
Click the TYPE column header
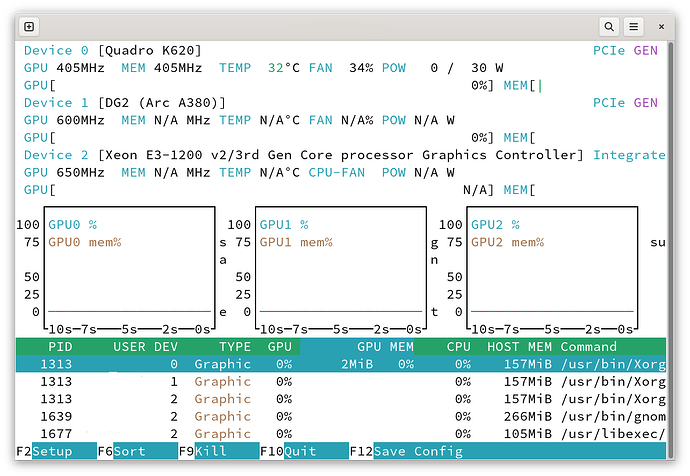(235, 347)
